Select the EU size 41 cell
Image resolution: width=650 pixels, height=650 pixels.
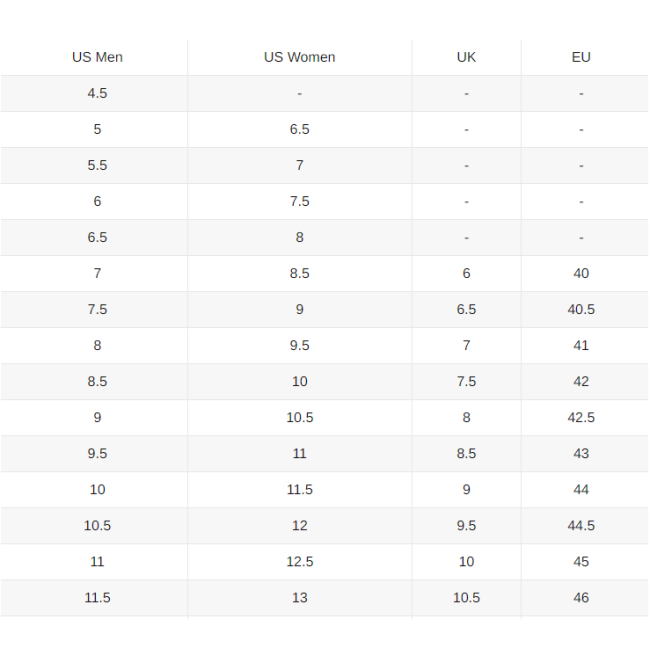click(x=581, y=345)
